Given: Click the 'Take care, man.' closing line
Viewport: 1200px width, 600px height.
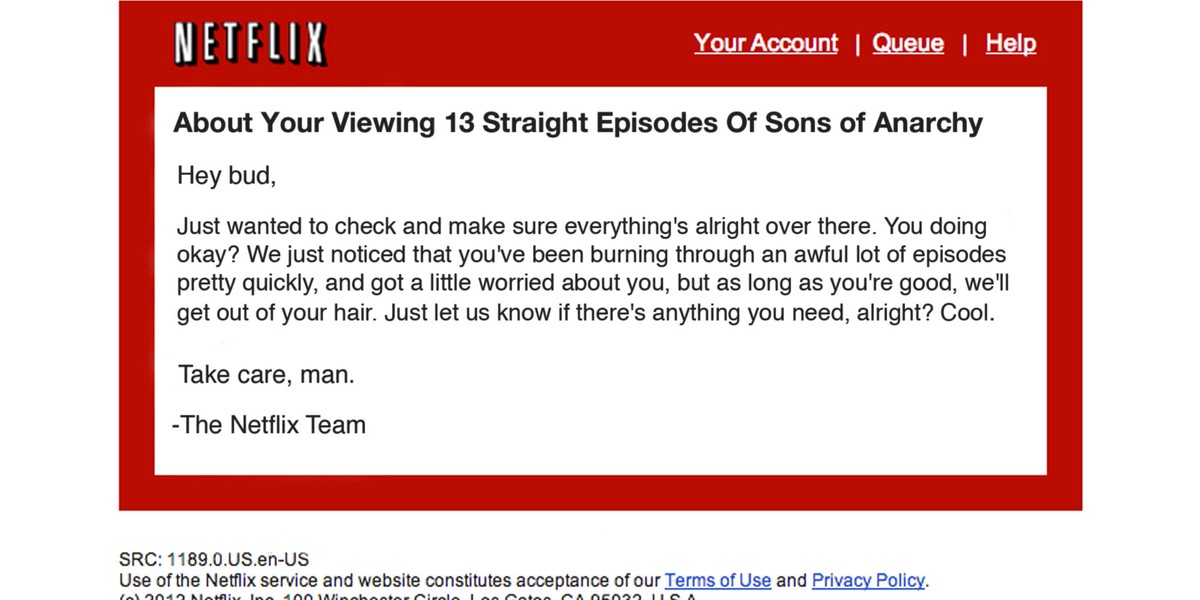Looking at the screenshot, I should (x=267, y=375).
